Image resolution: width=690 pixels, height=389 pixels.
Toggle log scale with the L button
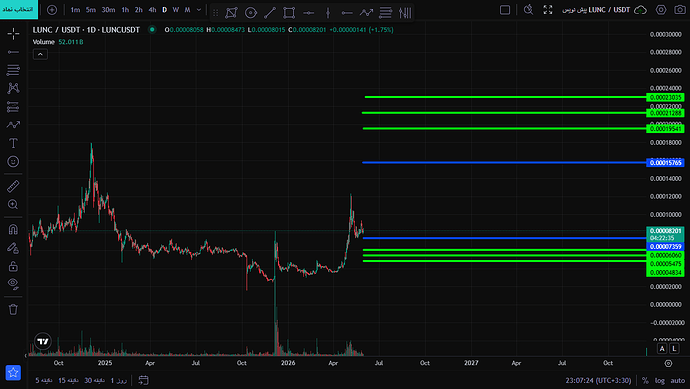674,349
